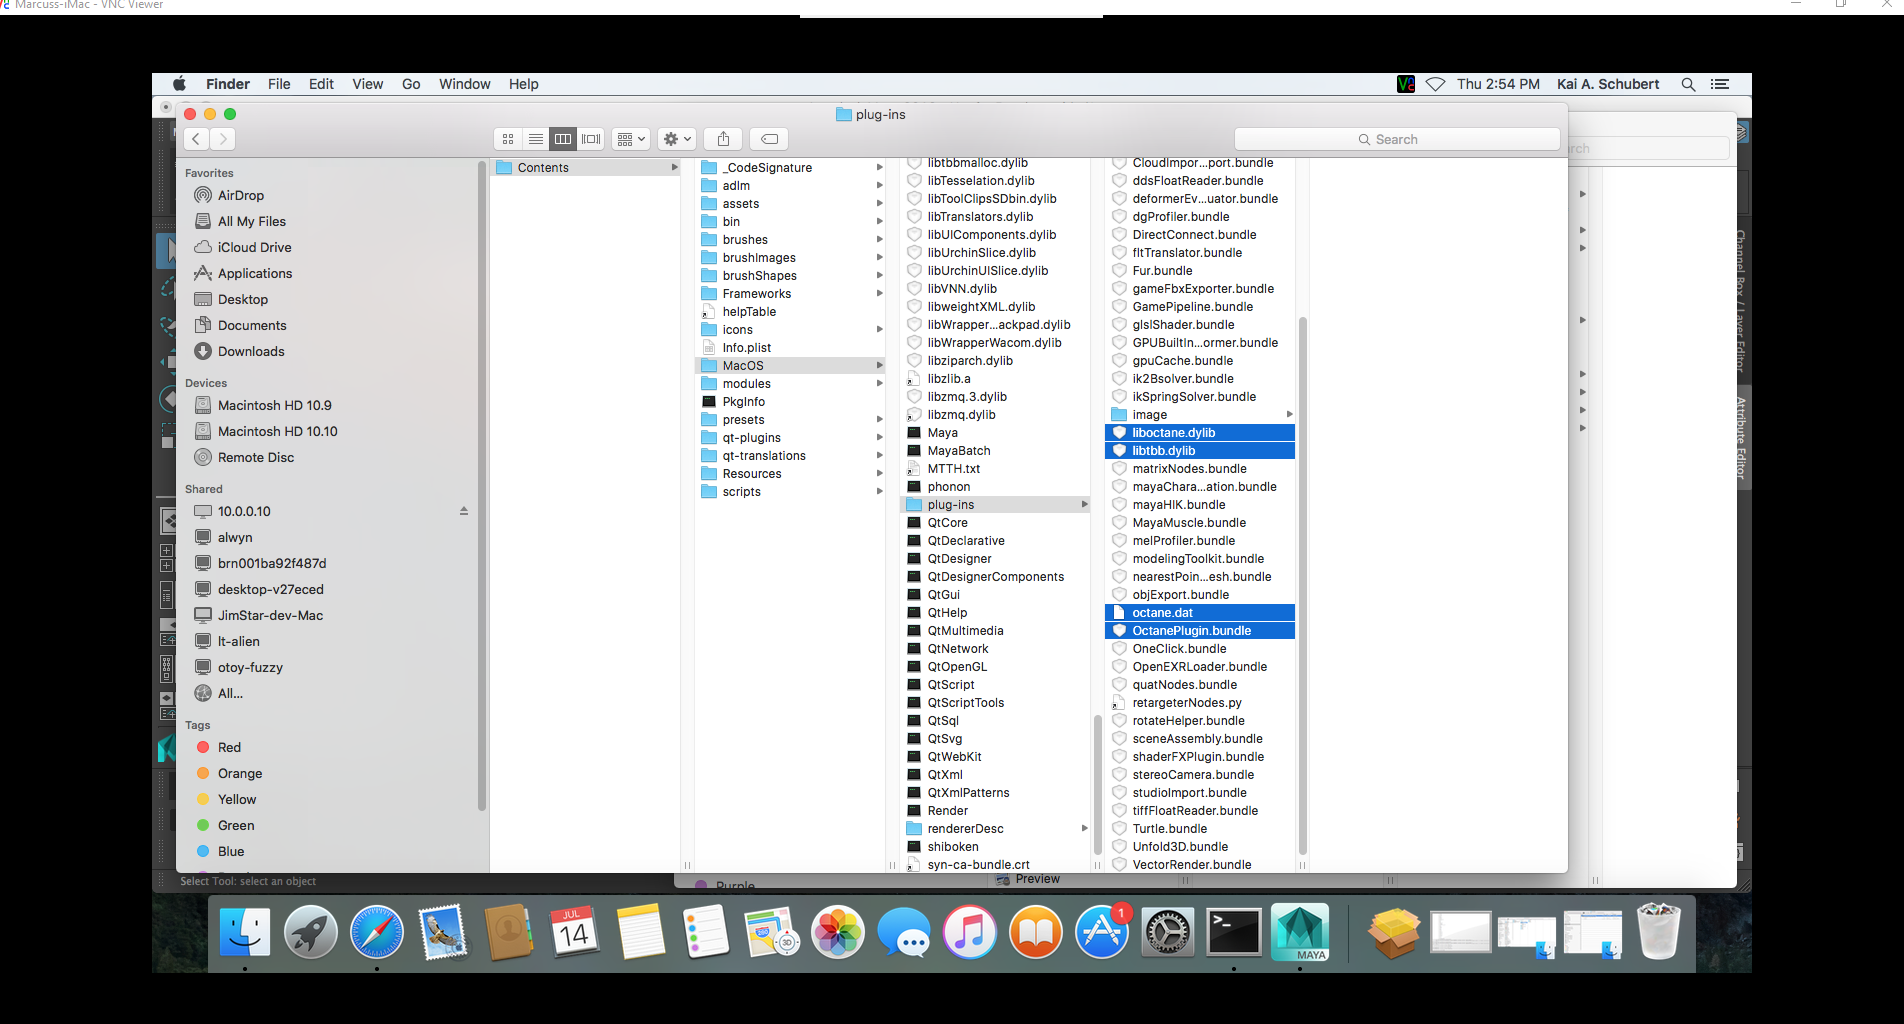This screenshot has width=1904, height=1024.
Task: Browse All… shared computers
Action: pos(230,693)
